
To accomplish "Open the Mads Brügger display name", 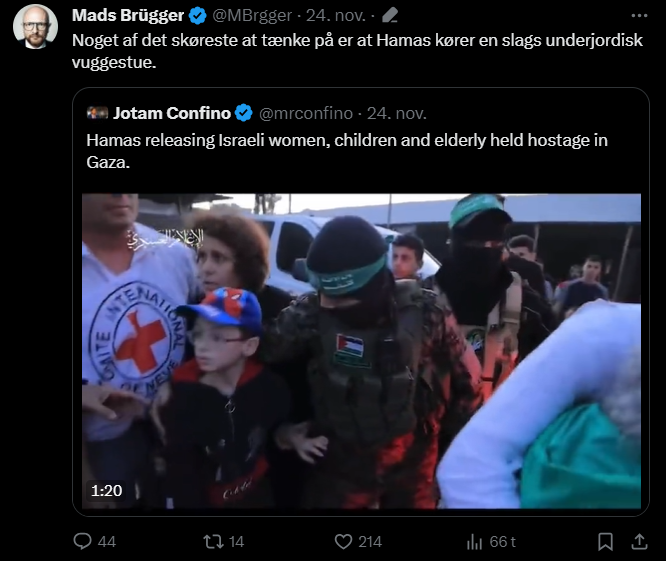I will [128, 16].
